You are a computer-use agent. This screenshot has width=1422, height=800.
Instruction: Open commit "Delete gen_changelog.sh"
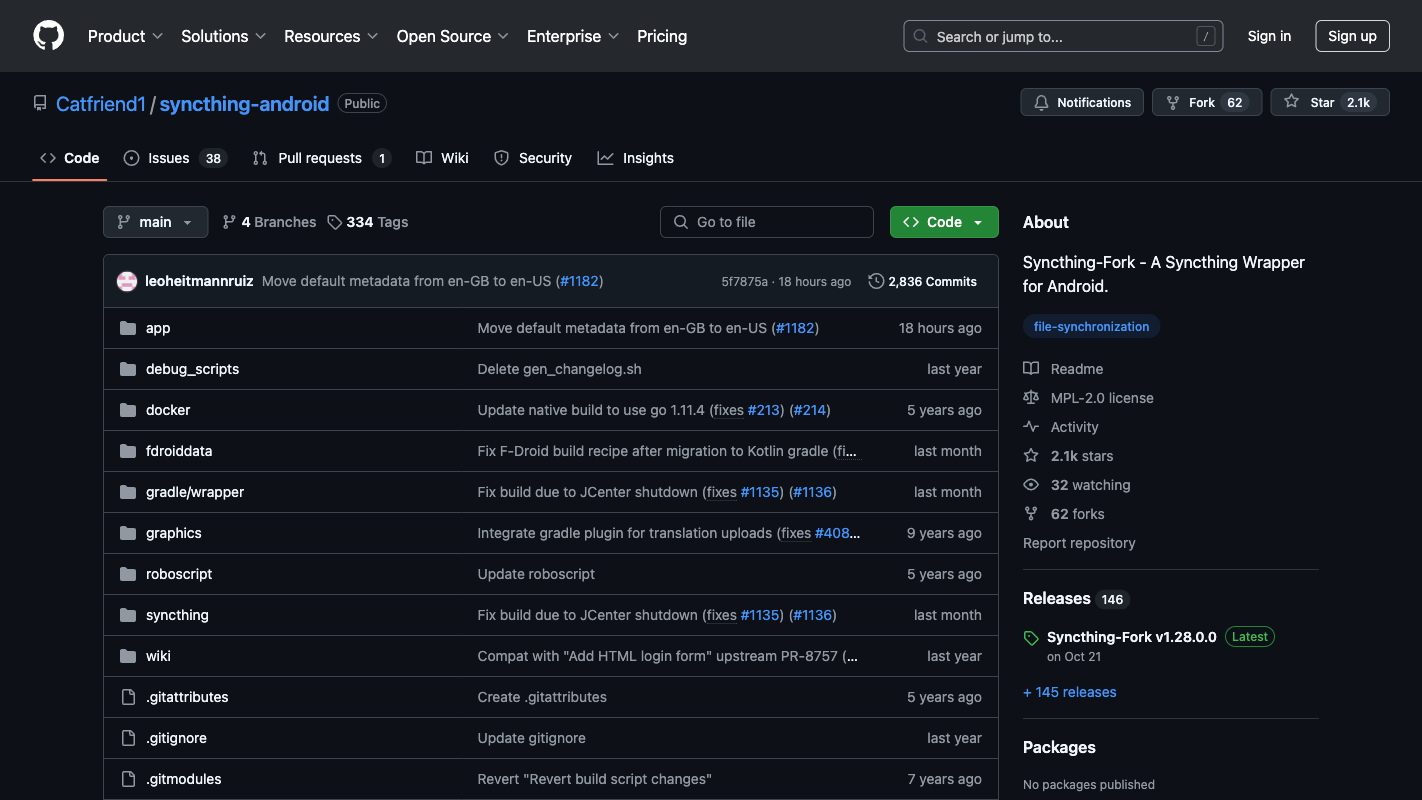click(x=559, y=369)
